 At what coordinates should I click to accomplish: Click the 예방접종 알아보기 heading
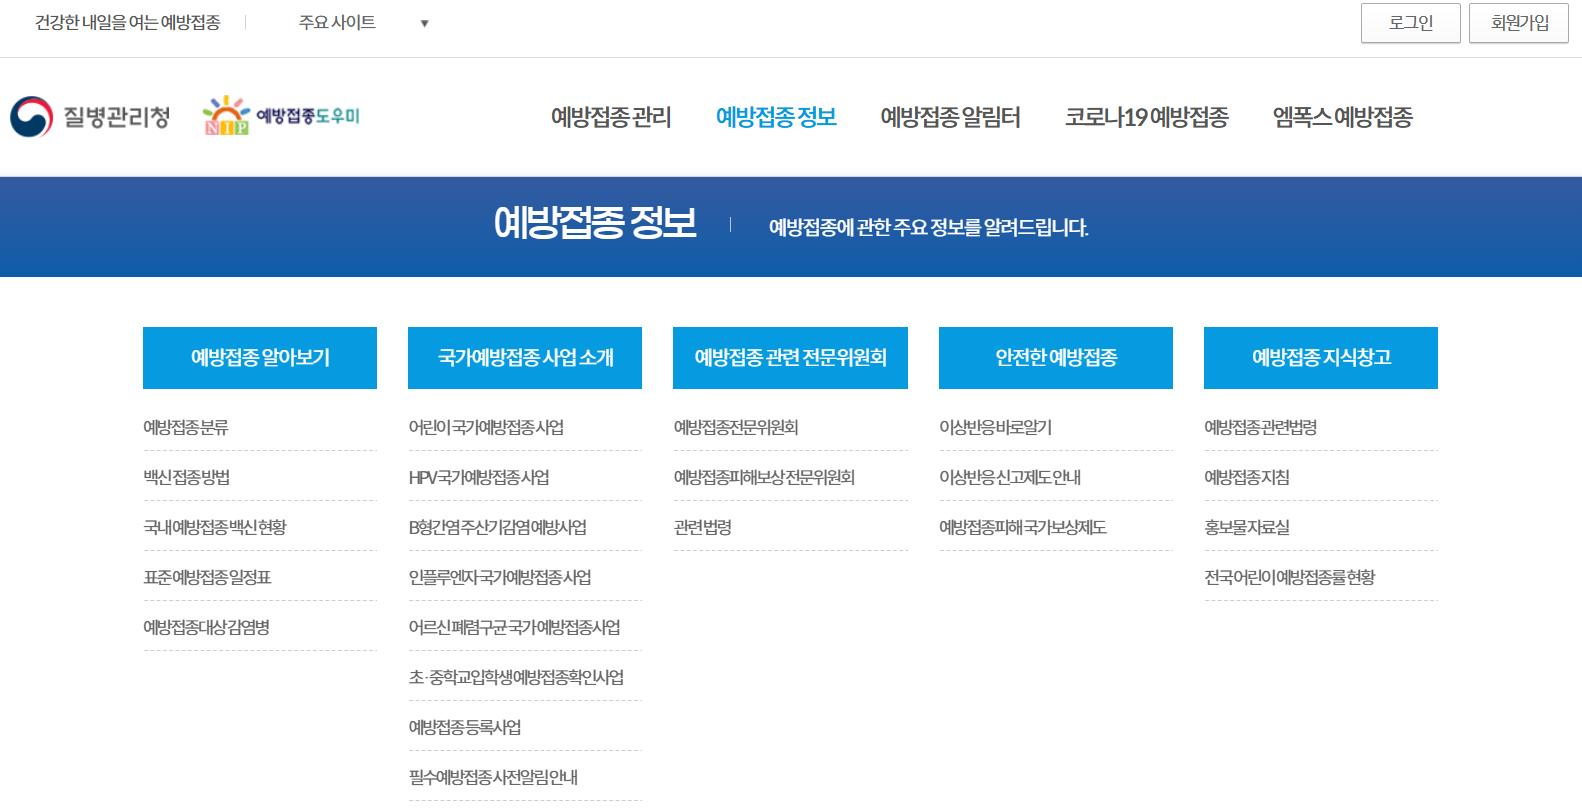[260, 358]
